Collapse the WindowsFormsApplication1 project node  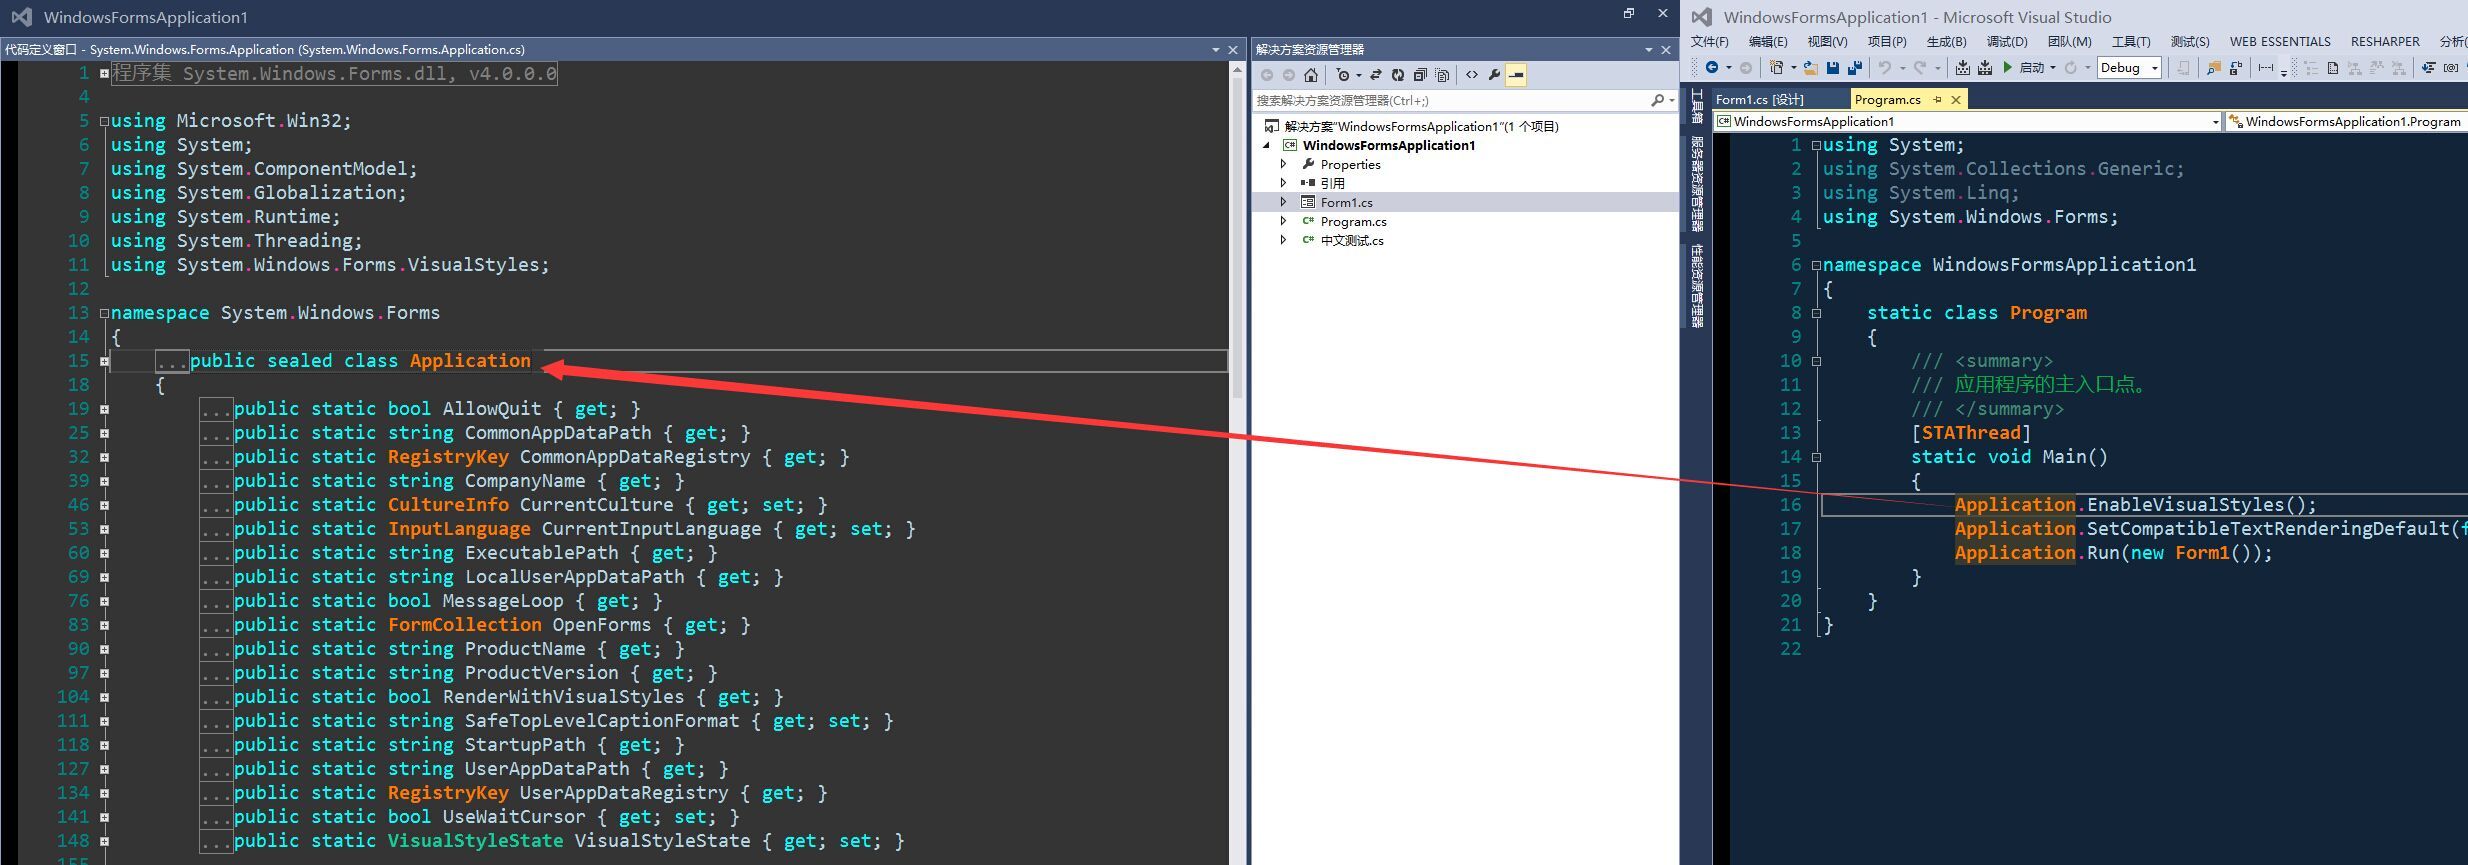tap(1266, 145)
